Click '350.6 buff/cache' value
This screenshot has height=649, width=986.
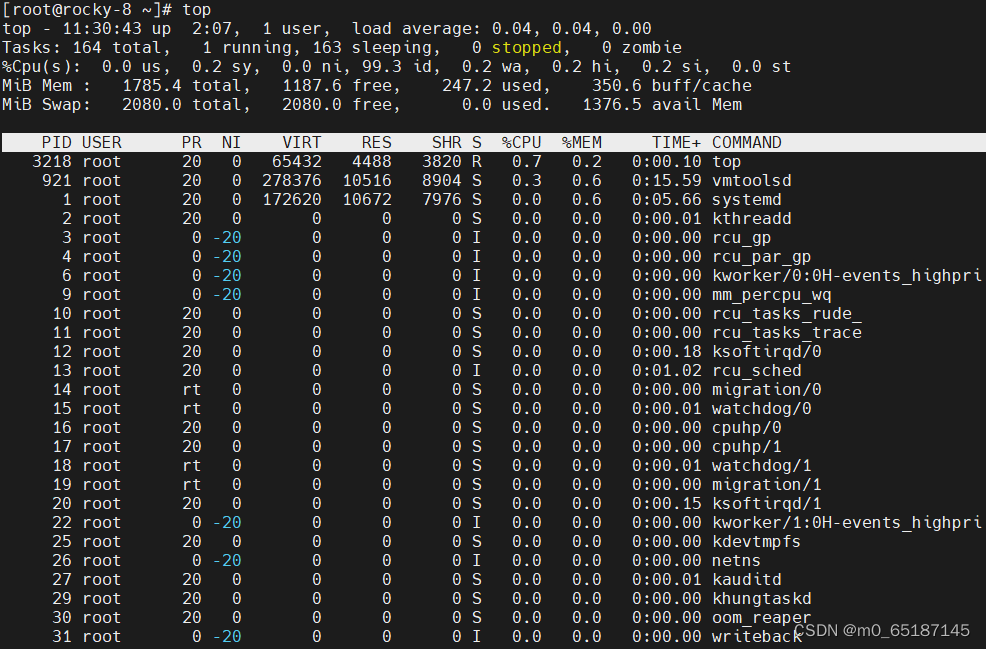pyautogui.click(x=672, y=86)
